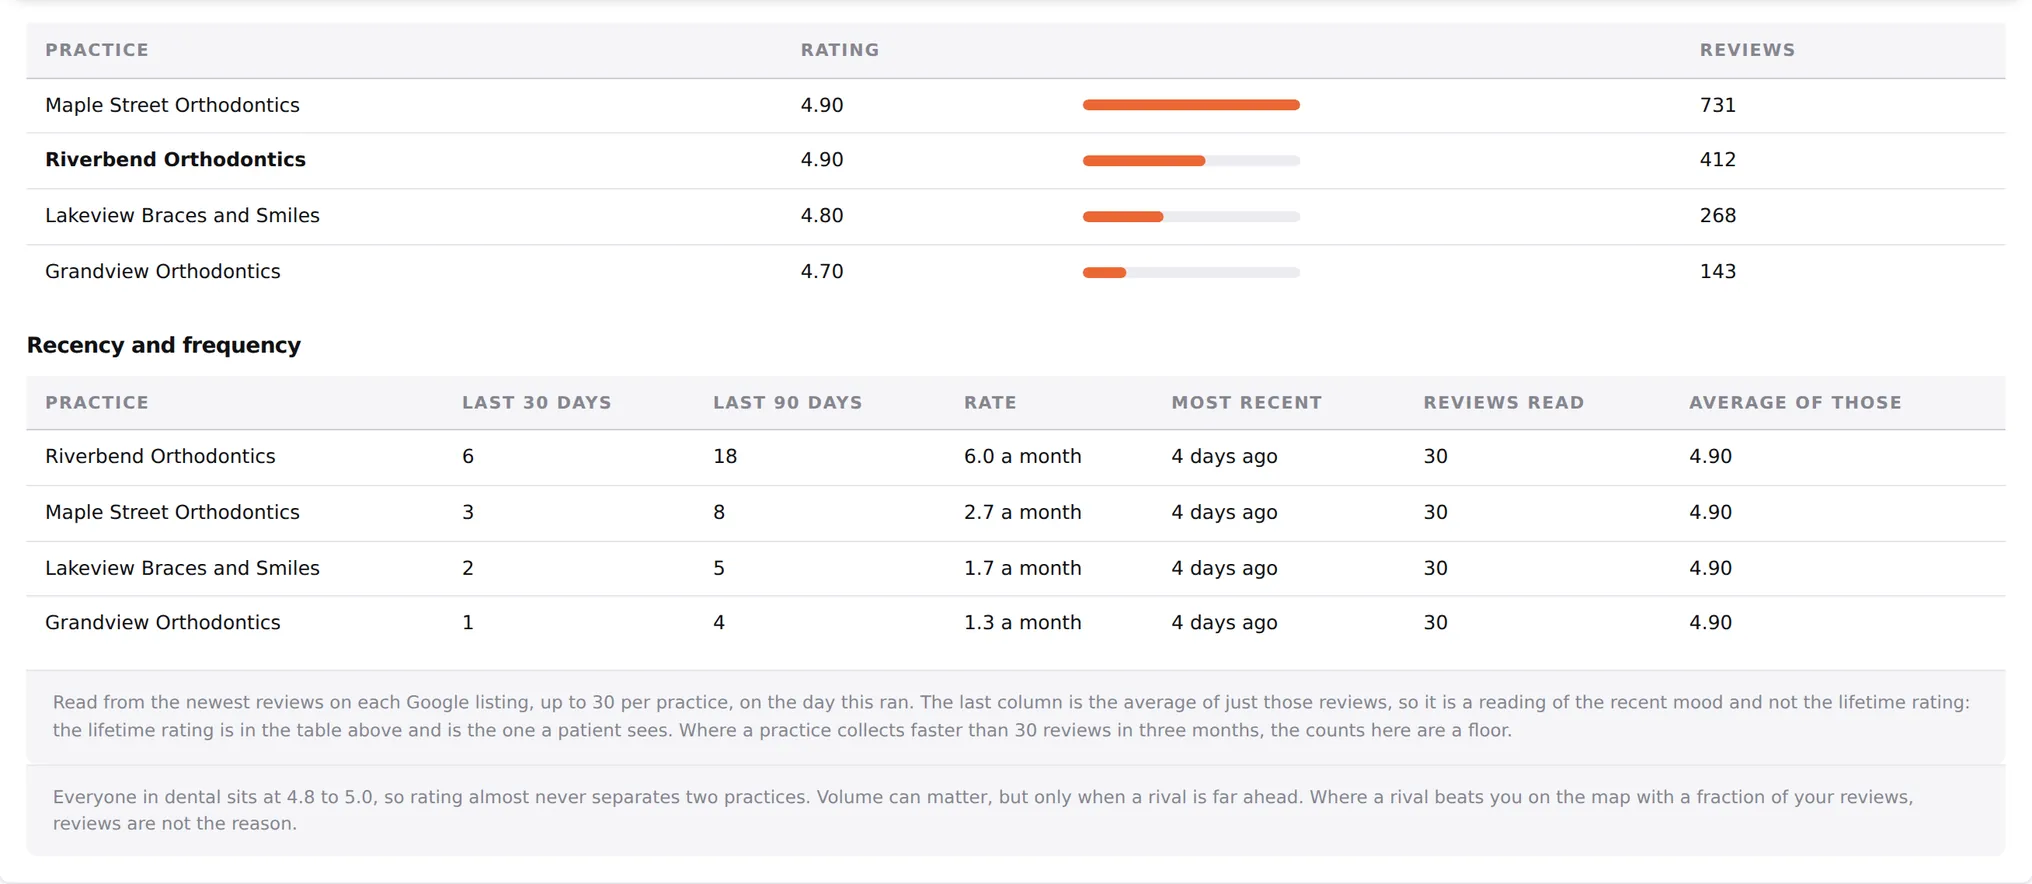Select the 4.70 rating value
The image size is (2032, 884).
[x=822, y=272]
